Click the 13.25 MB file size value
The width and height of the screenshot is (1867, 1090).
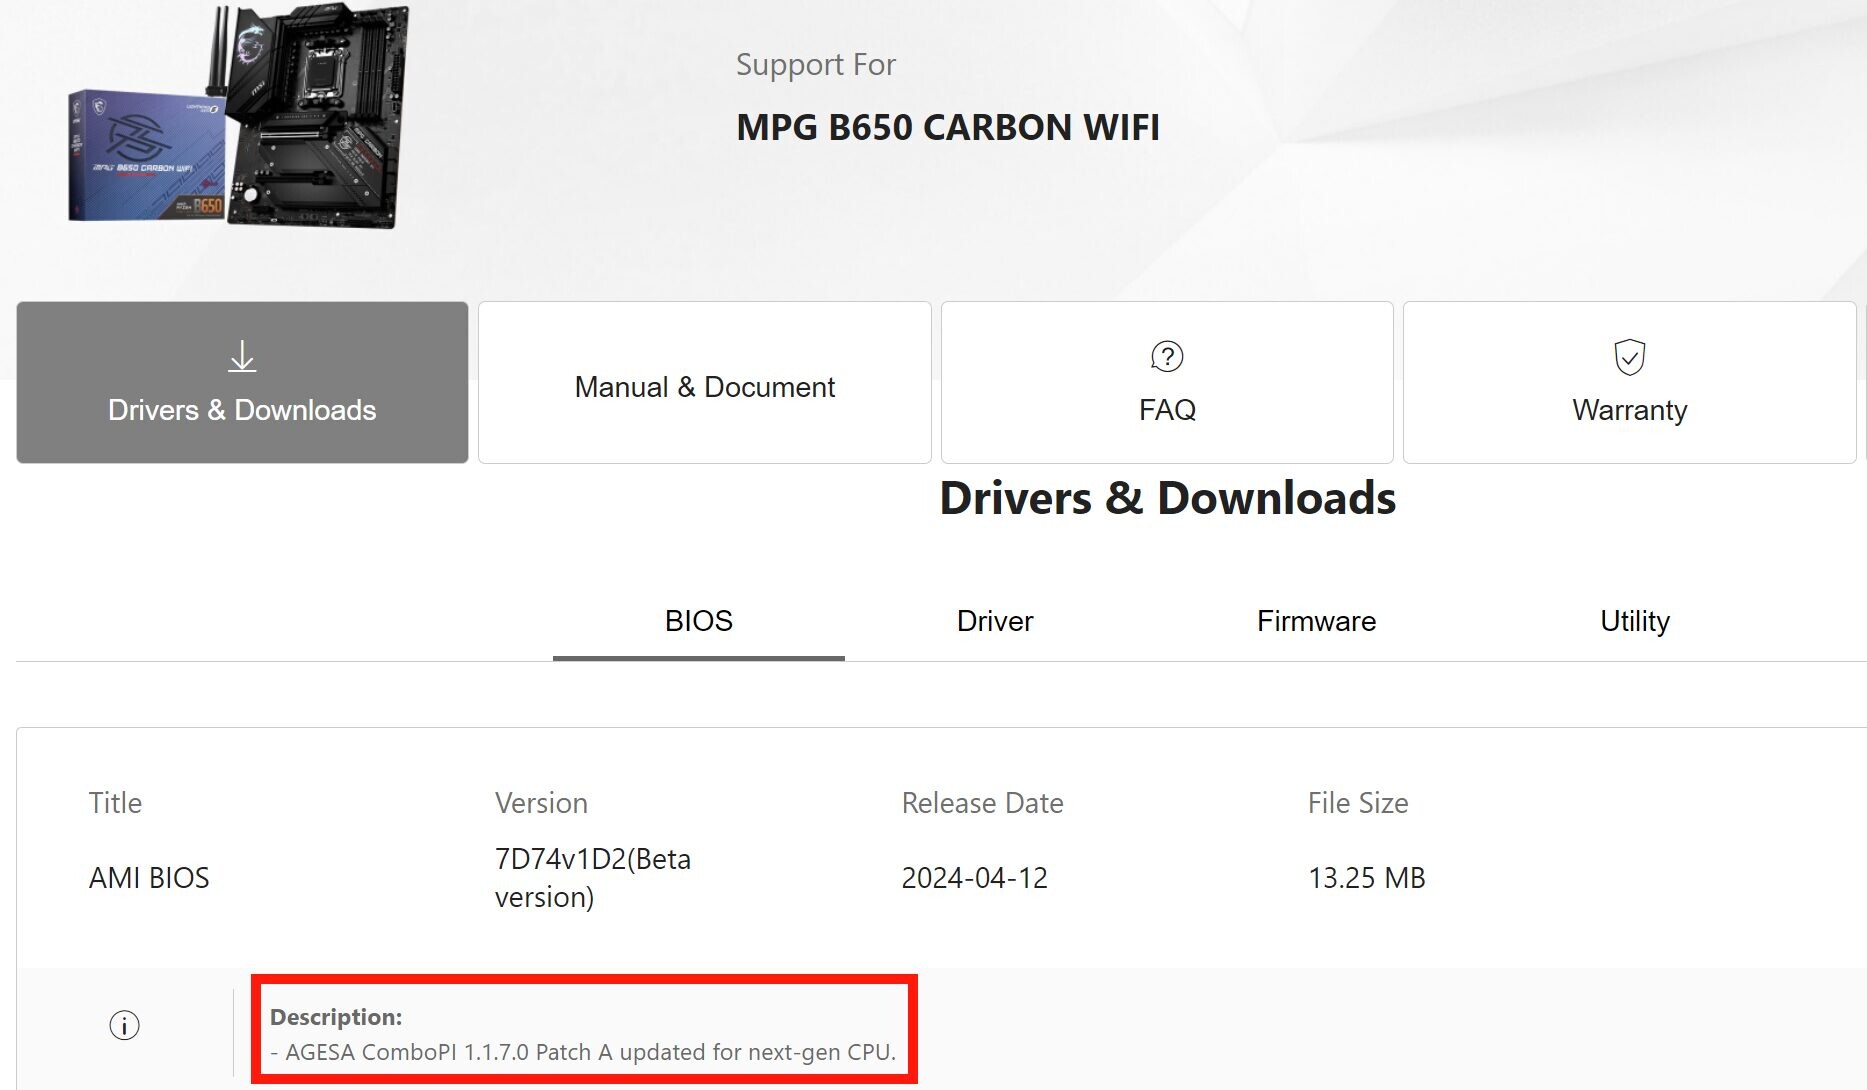tap(1366, 878)
